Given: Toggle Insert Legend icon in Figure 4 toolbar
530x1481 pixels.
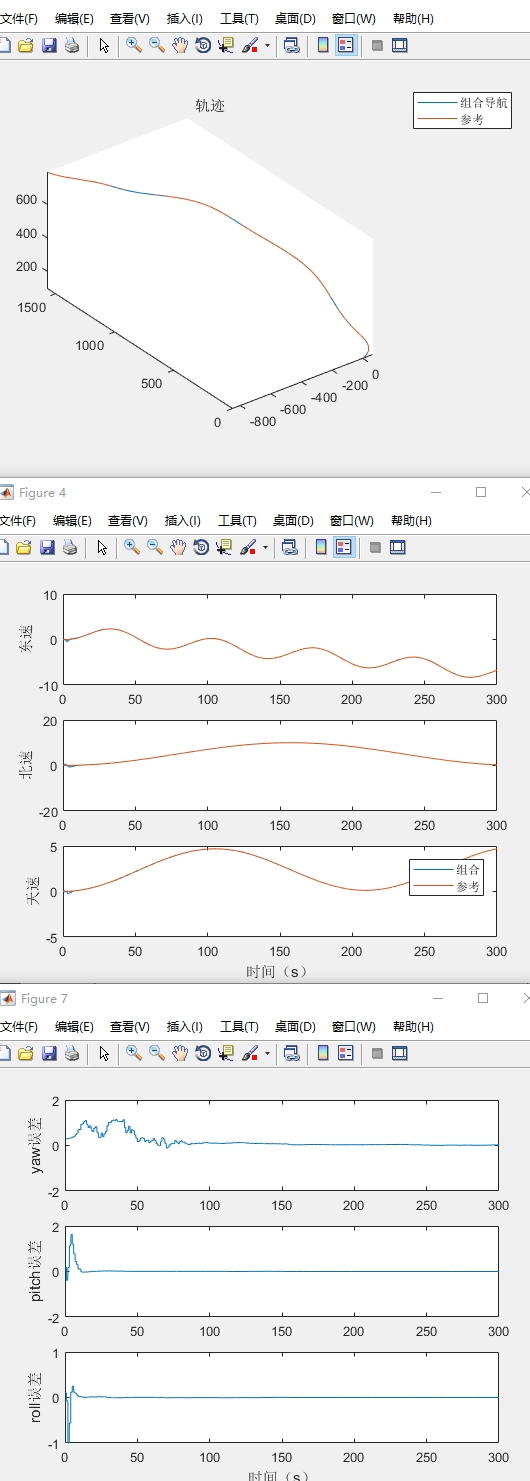Looking at the screenshot, I should [x=345, y=547].
